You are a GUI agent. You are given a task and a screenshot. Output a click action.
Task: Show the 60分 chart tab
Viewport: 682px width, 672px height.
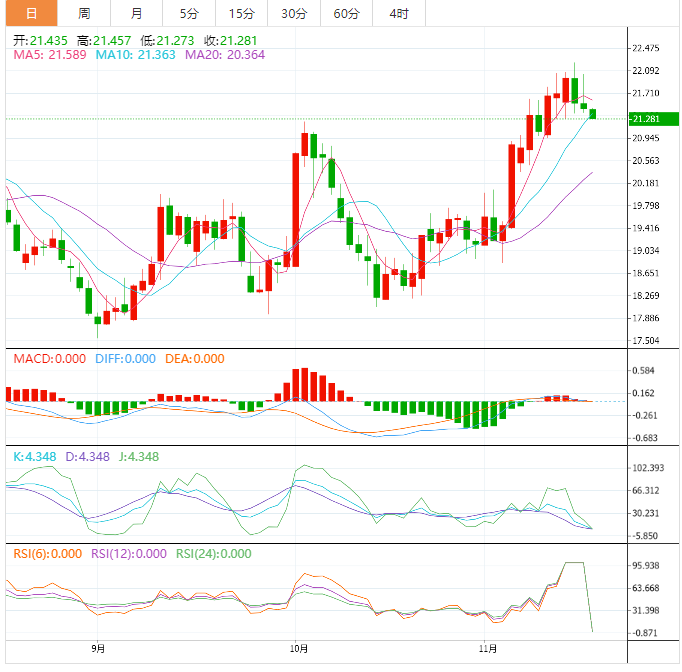coord(346,13)
